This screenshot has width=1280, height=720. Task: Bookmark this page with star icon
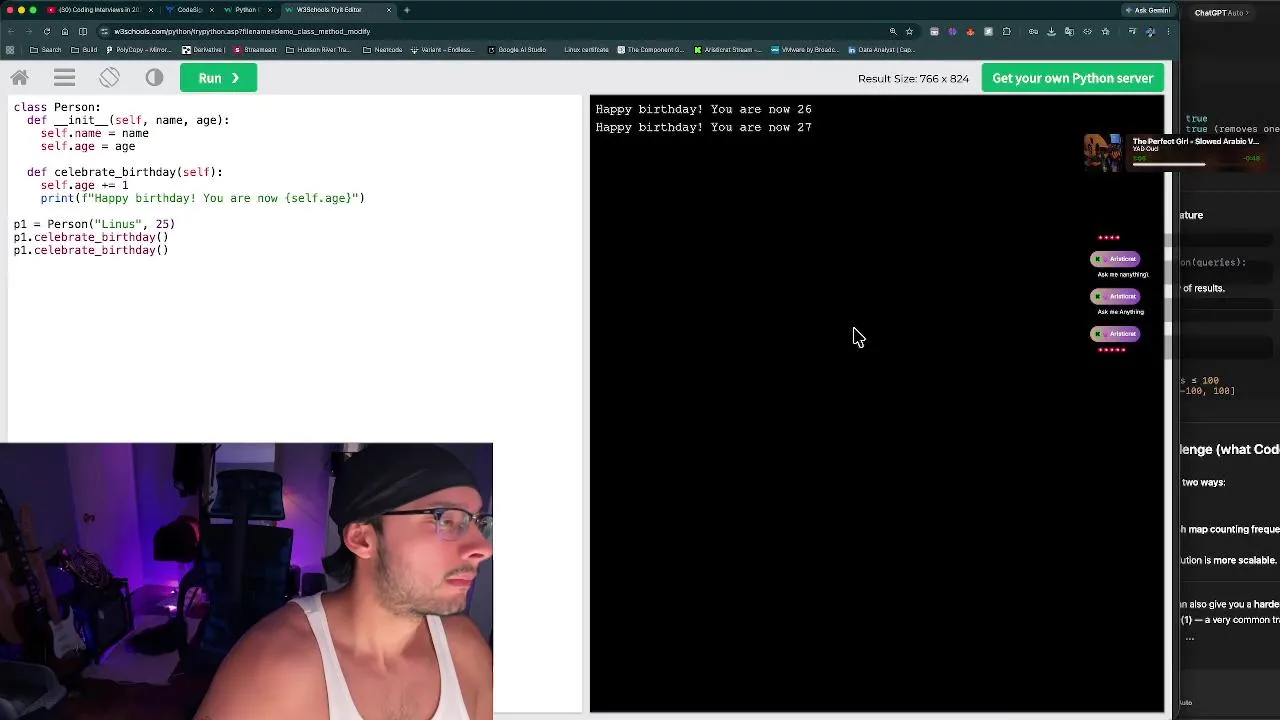pos(909,31)
